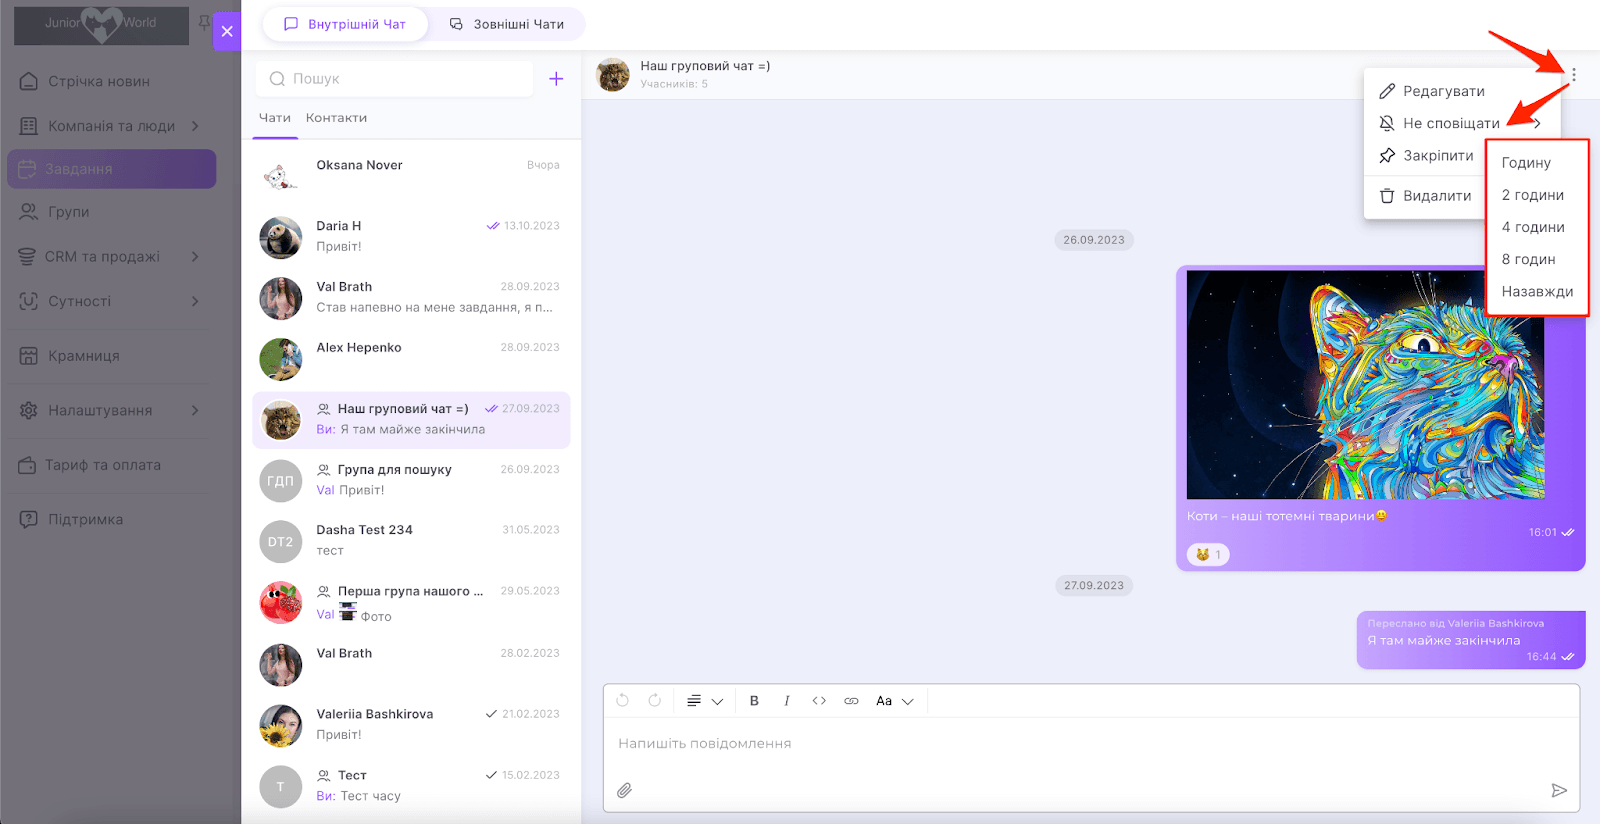1600x824 pixels.
Task: Click the group chat avatar in the header
Action: click(613, 75)
